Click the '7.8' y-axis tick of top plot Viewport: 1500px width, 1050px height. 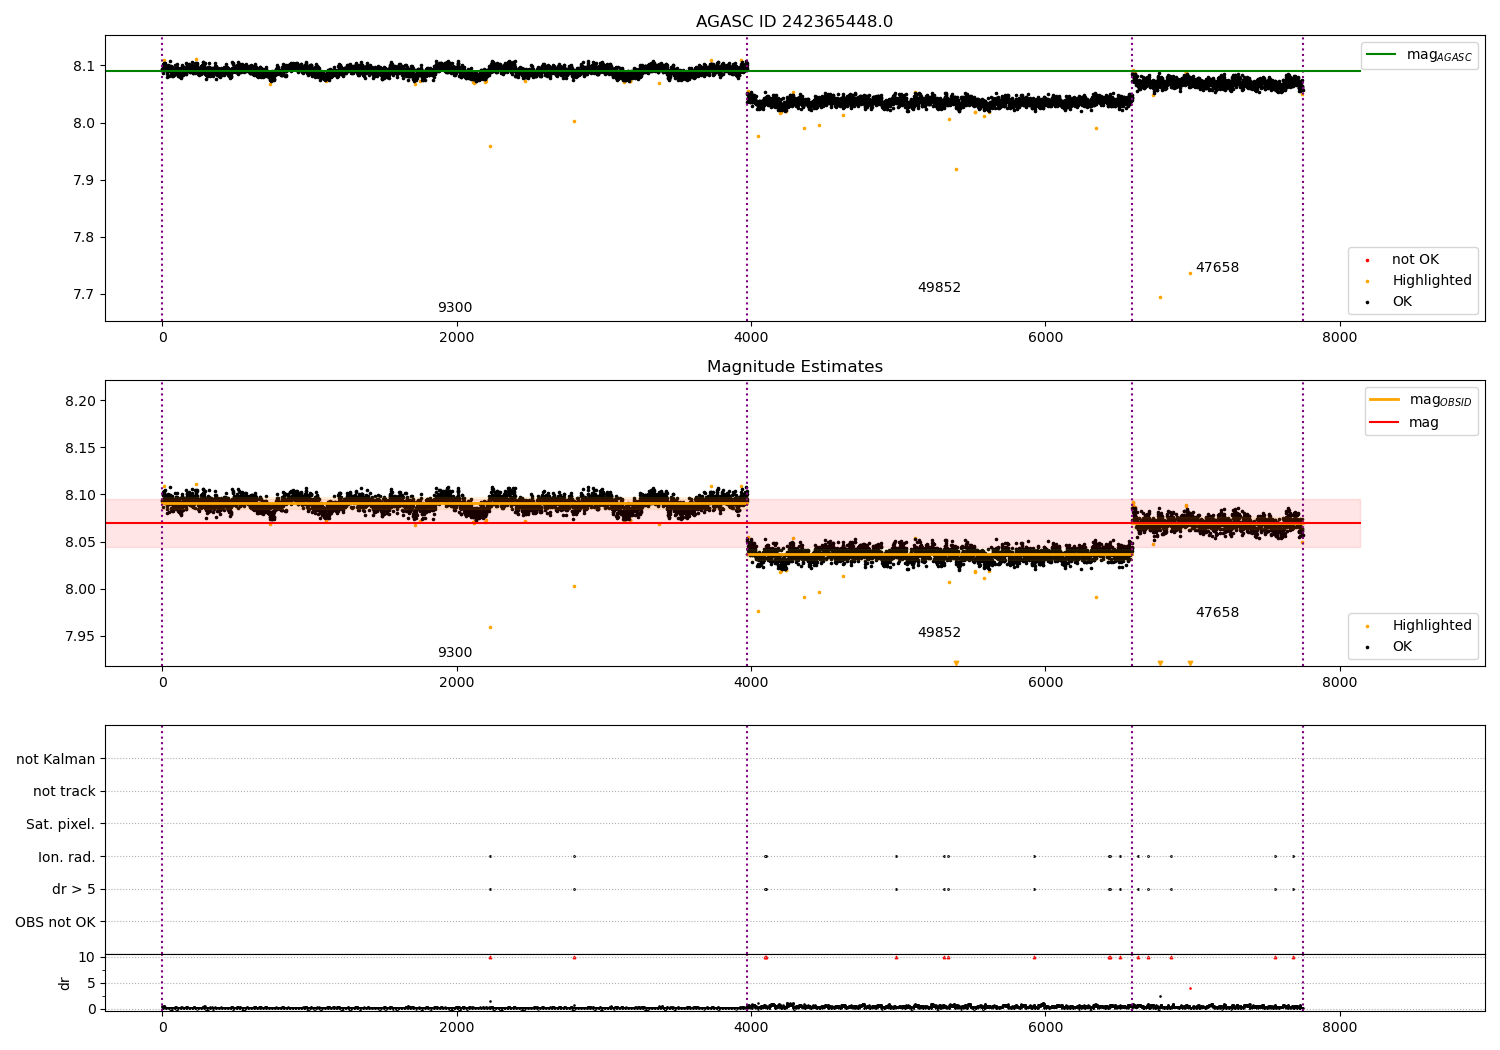coord(84,237)
